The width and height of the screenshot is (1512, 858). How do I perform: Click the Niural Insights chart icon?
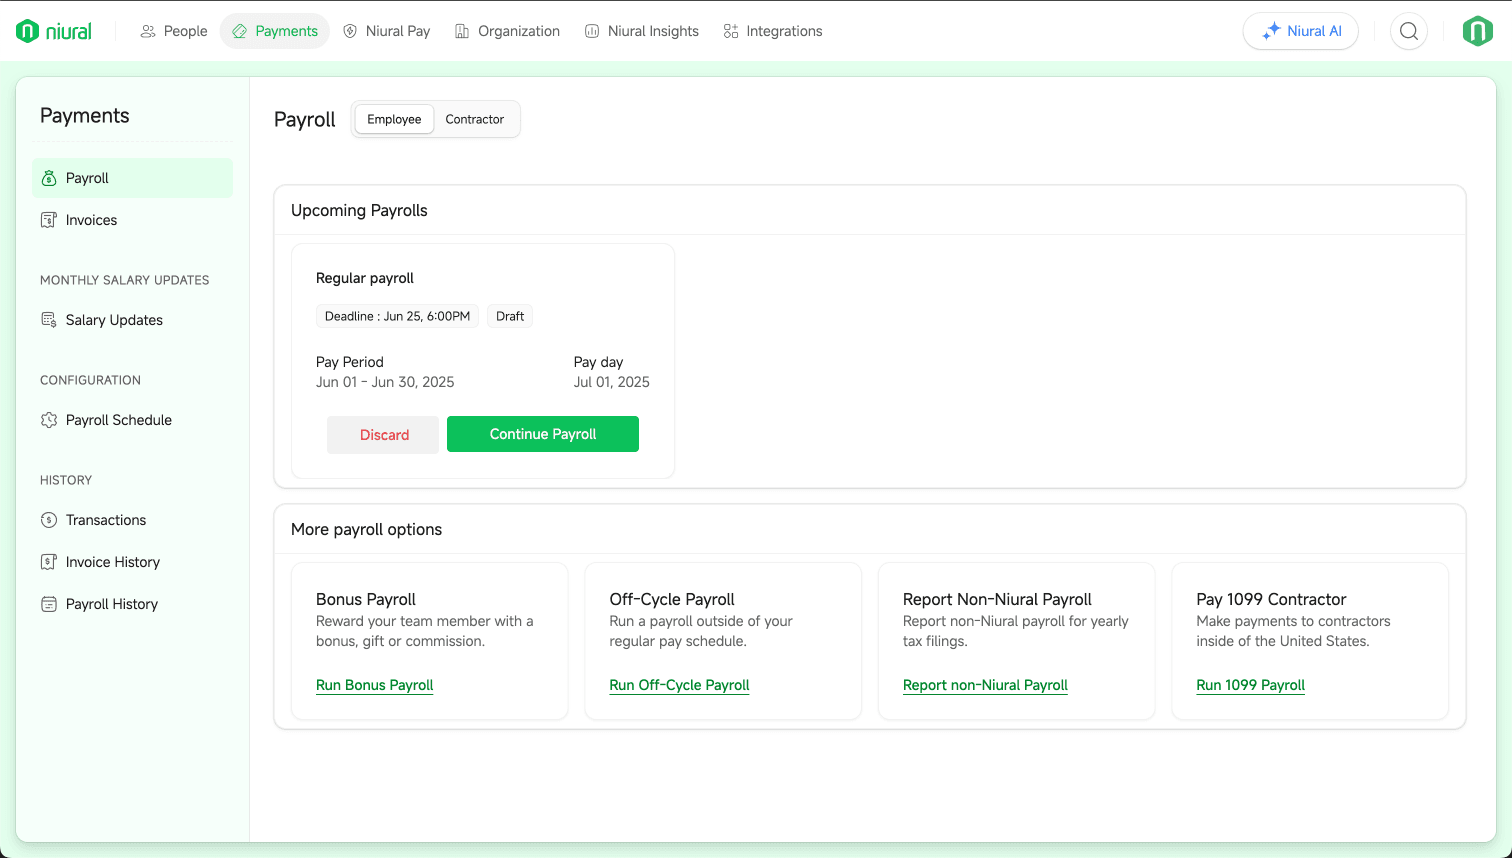592,31
